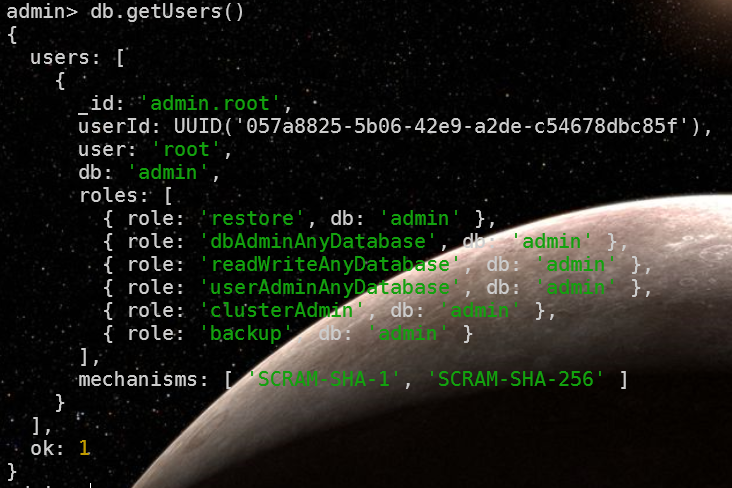Click the userId UUID string
The width and height of the screenshot is (732, 488).
click(x=461, y=126)
